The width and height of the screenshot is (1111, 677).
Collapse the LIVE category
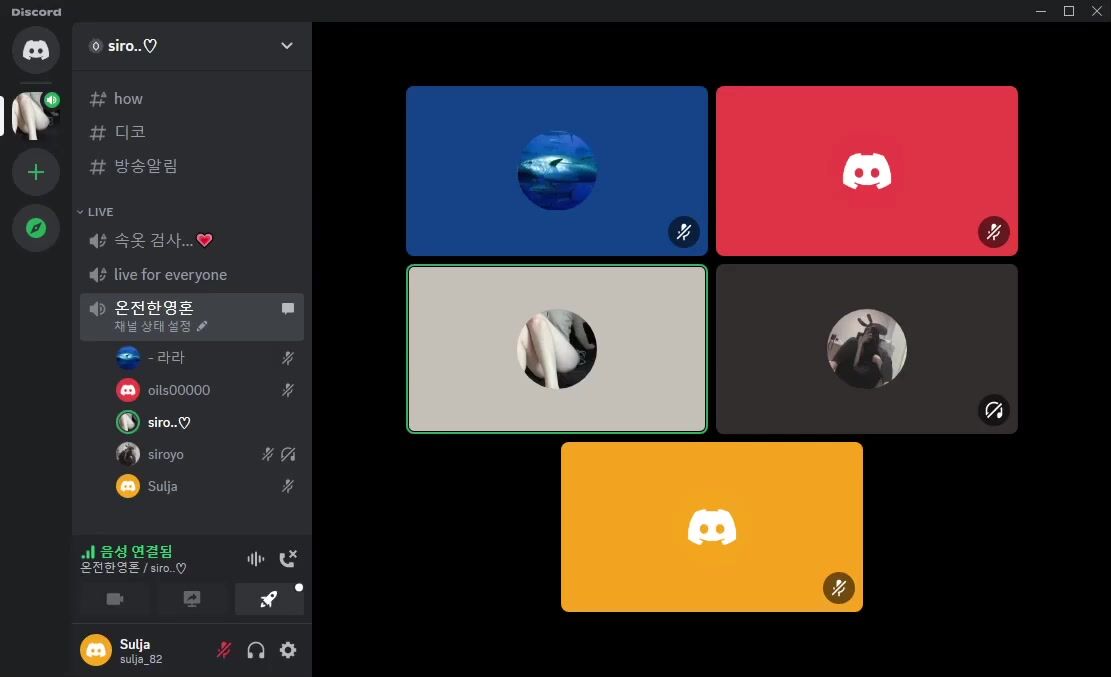point(95,212)
